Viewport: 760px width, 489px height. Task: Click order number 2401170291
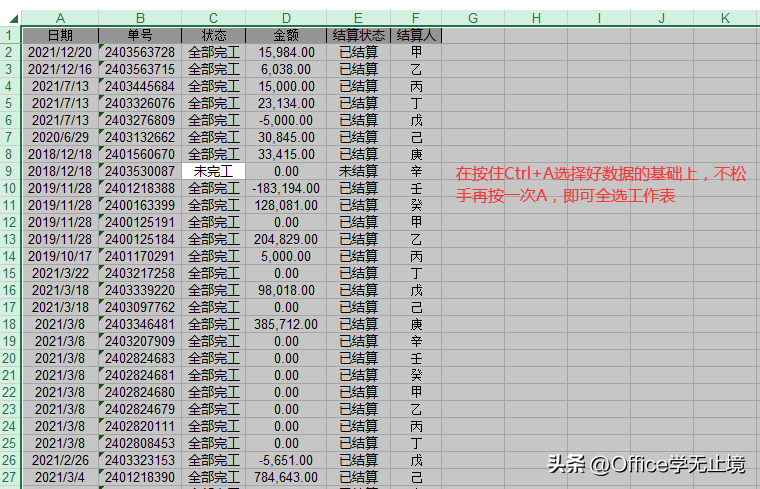[x=140, y=256]
